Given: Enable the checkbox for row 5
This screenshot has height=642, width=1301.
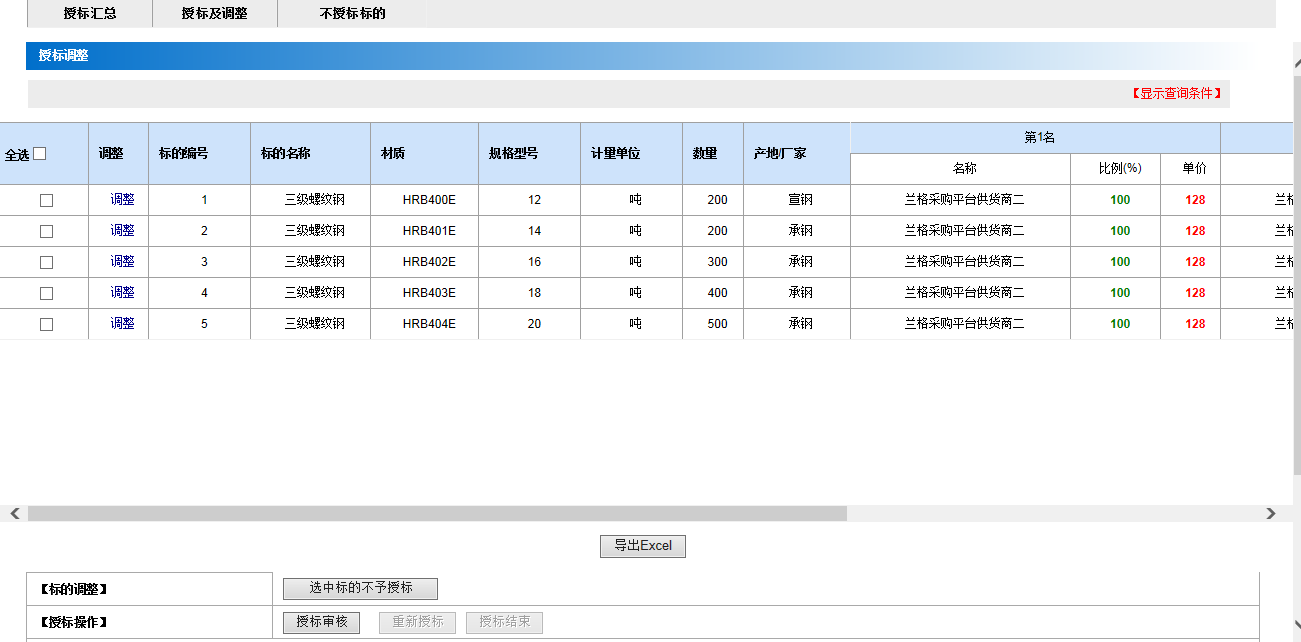Looking at the screenshot, I should (x=46, y=324).
